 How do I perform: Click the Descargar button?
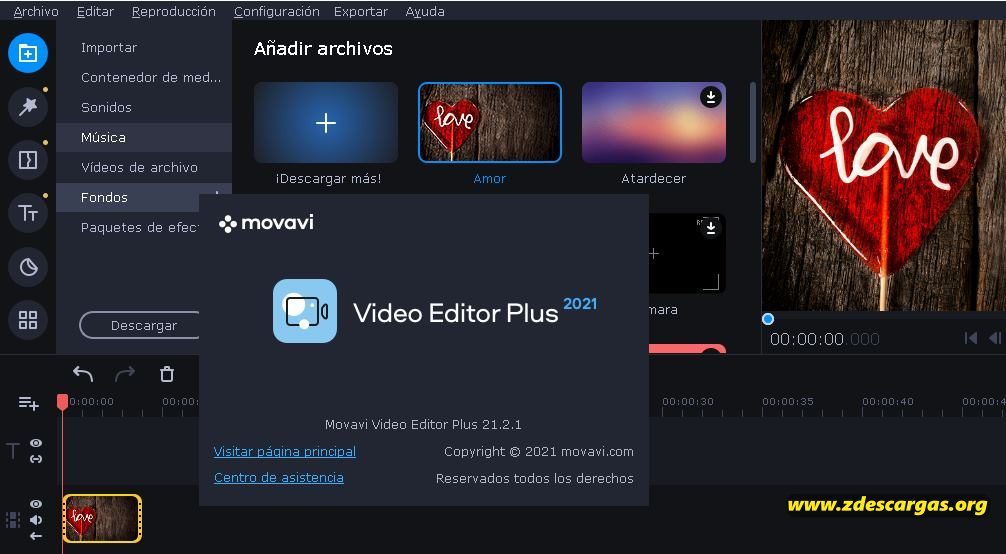(x=139, y=325)
